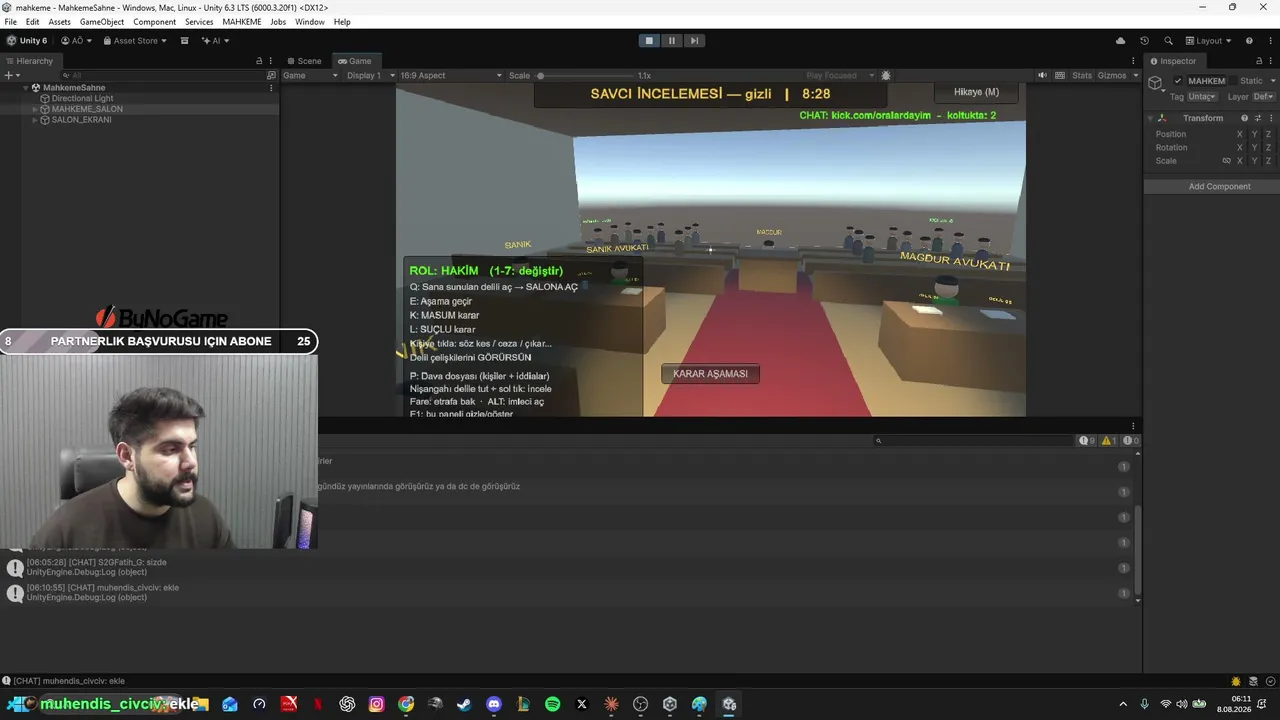The height and width of the screenshot is (720, 1280).
Task: Toggle the Scale constrained proportions link
Action: click(x=1226, y=161)
